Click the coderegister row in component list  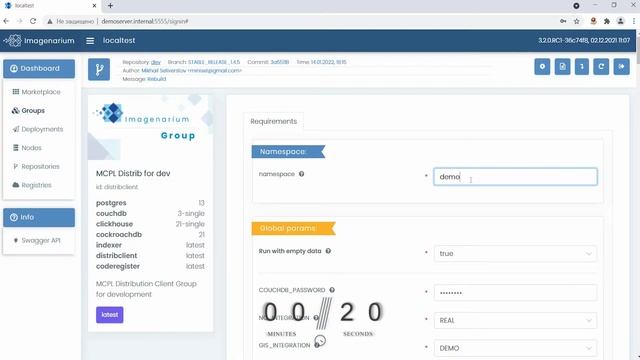pyautogui.click(x=150, y=266)
